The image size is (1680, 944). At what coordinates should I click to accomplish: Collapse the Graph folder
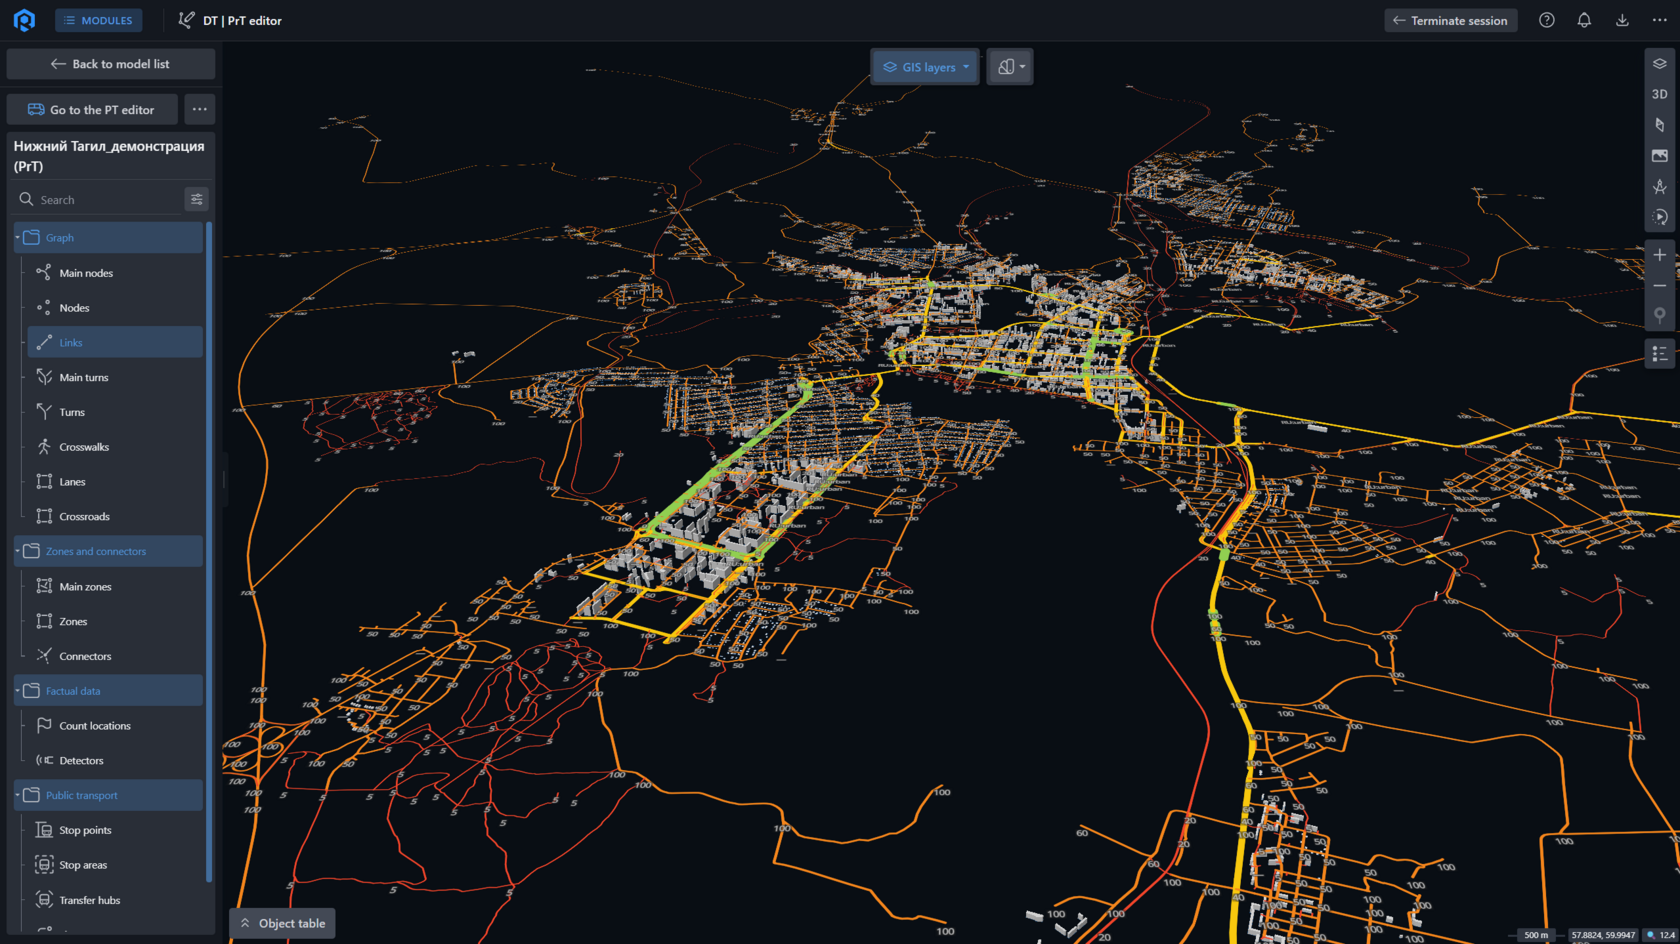pyautogui.click(x=17, y=237)
